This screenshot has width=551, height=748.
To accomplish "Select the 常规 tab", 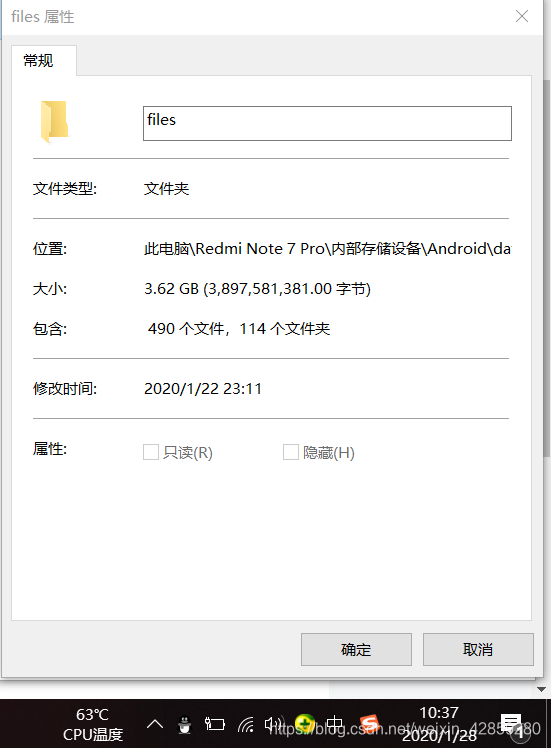I will (x=38, y=61).
